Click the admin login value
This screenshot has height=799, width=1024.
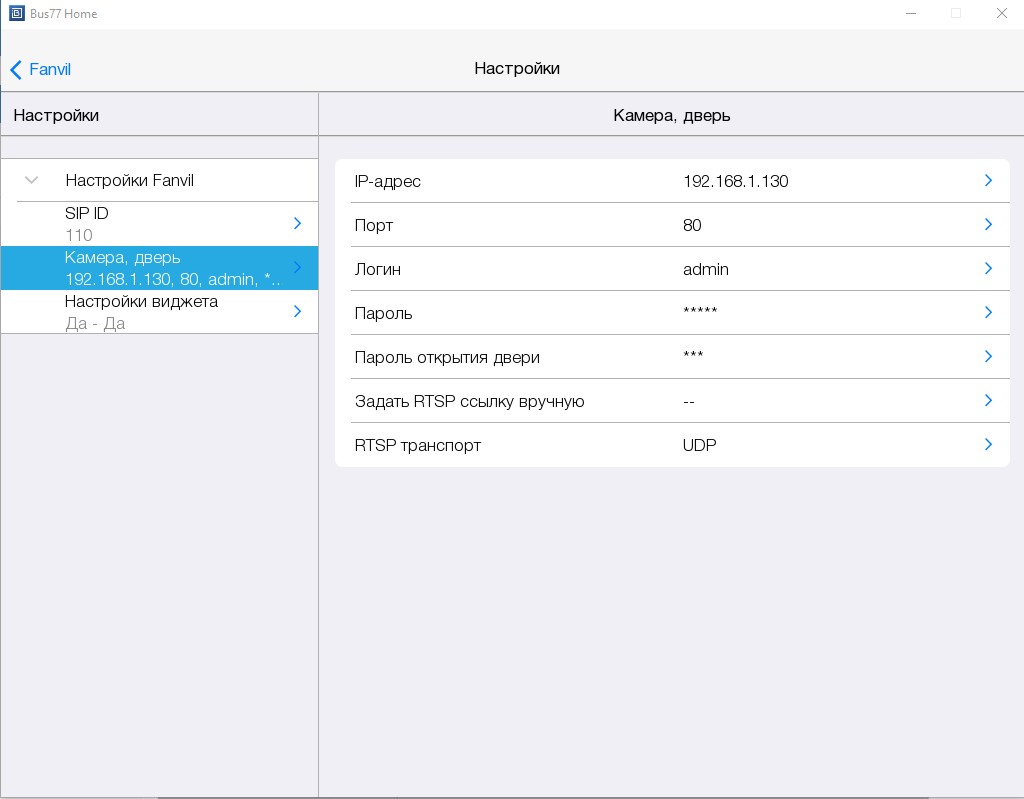(706, 269)
